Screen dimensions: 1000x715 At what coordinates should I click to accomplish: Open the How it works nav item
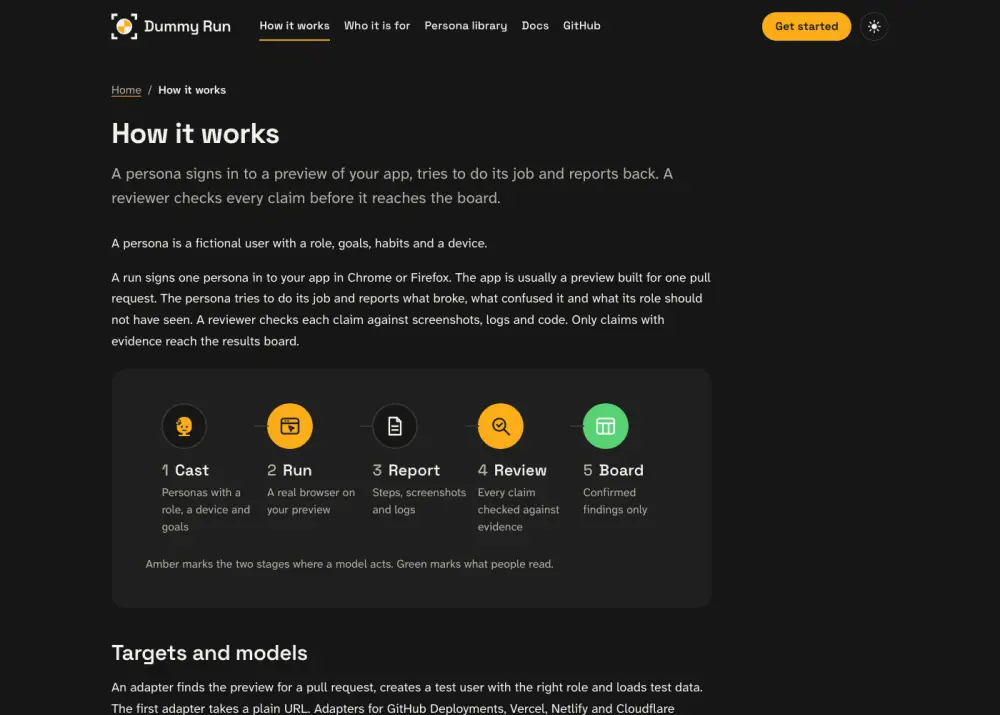tap(294, 26)
